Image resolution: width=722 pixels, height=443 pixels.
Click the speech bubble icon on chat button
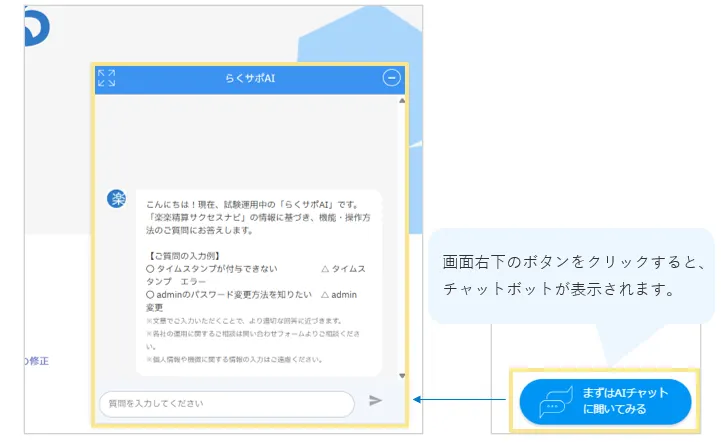(554, 402)
